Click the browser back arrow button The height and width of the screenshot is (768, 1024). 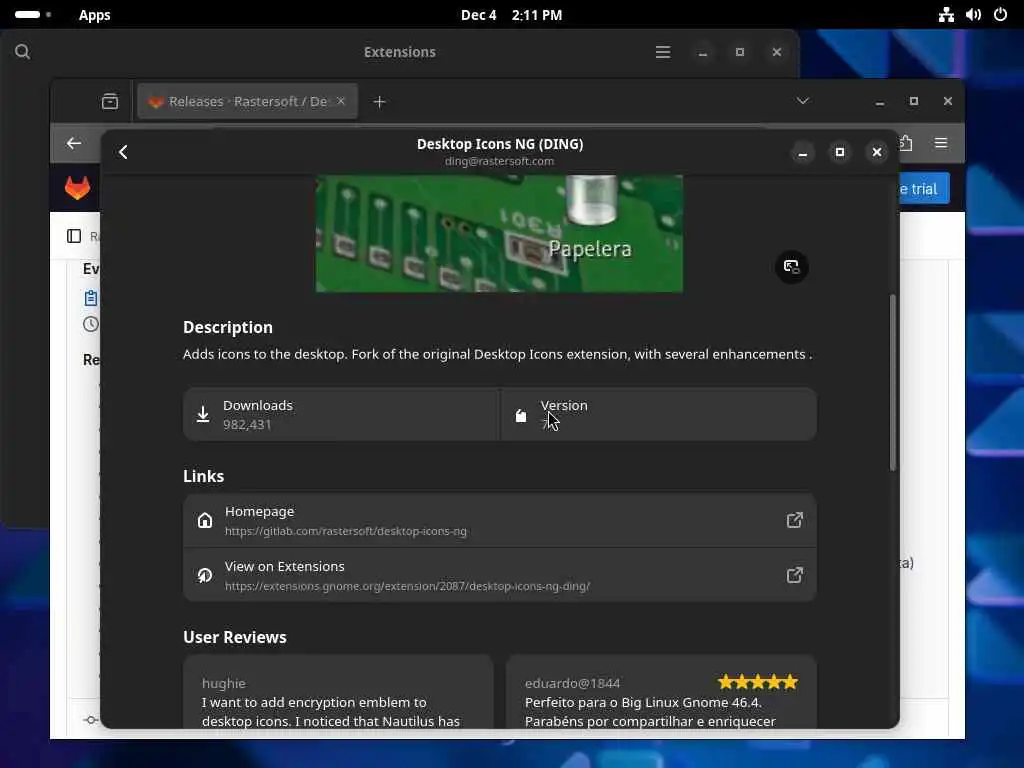coord(74,143)
